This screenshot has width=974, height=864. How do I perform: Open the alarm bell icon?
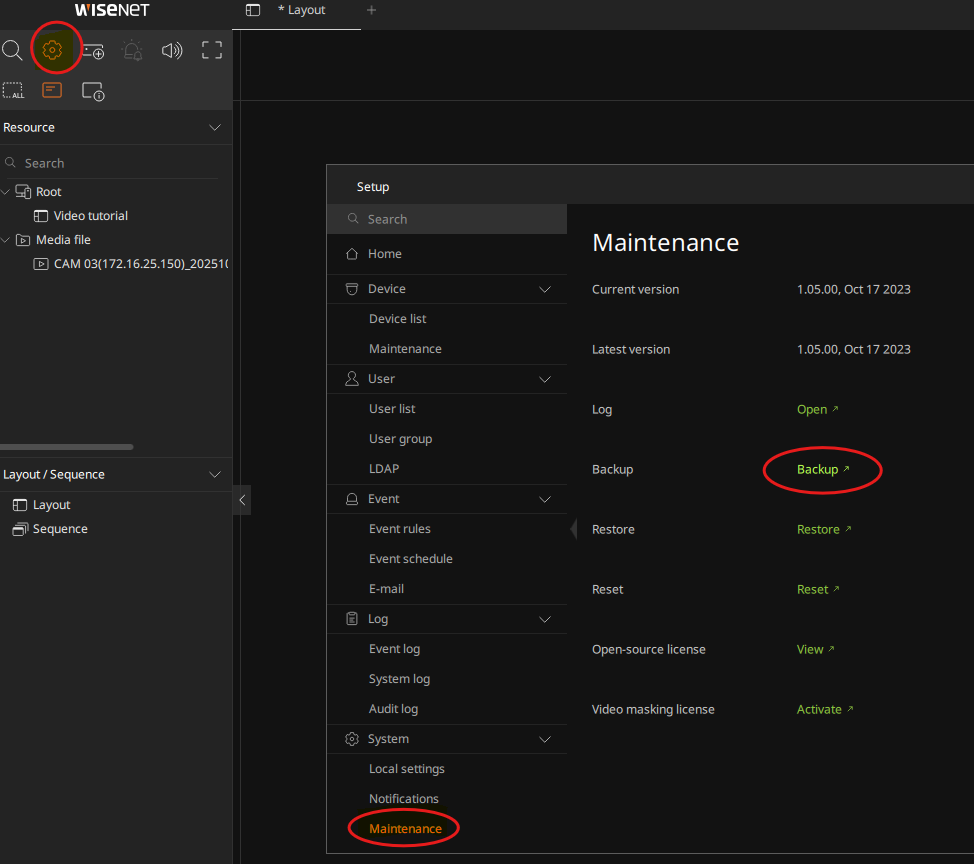tap(132, 51)
